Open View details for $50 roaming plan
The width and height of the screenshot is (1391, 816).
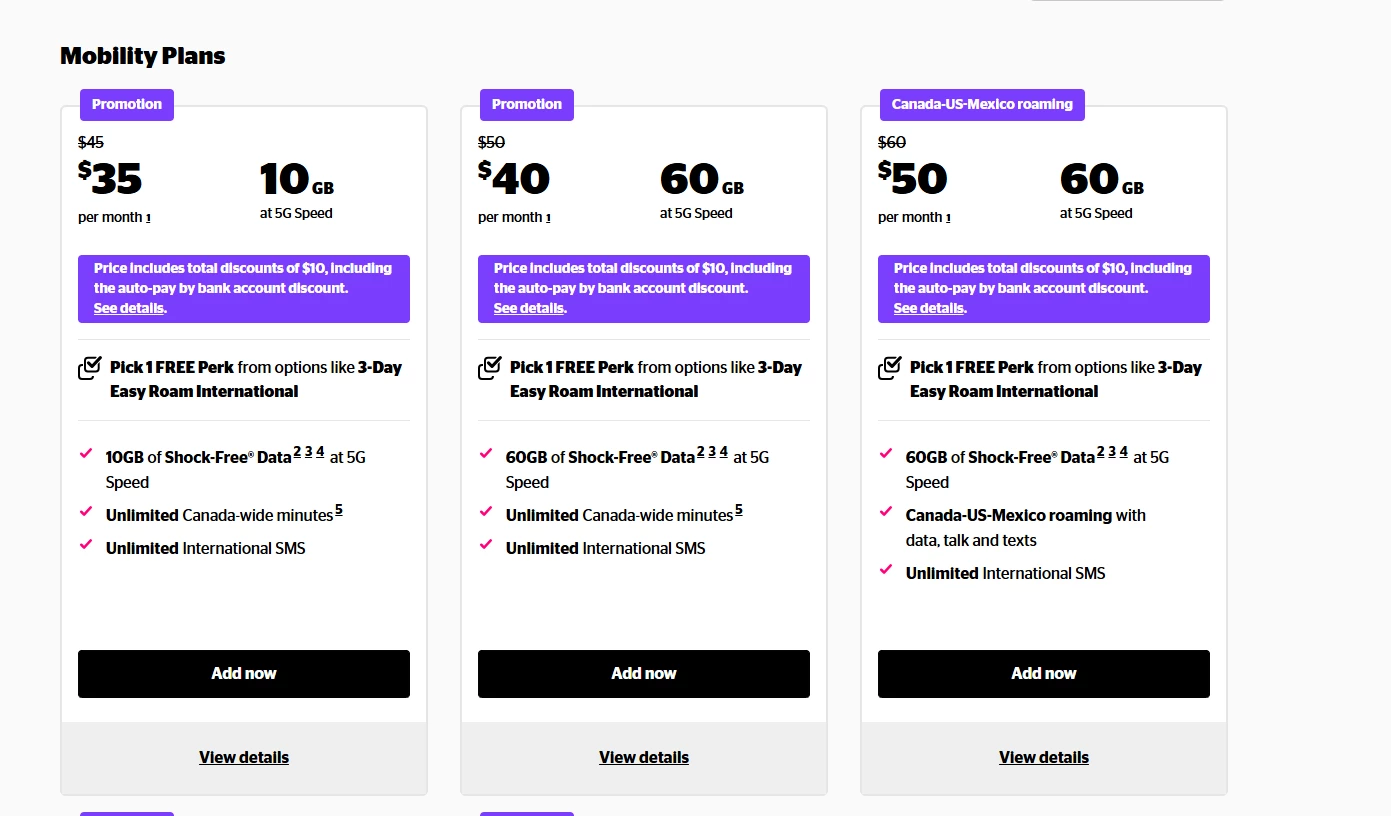(x=1044, y=757)
